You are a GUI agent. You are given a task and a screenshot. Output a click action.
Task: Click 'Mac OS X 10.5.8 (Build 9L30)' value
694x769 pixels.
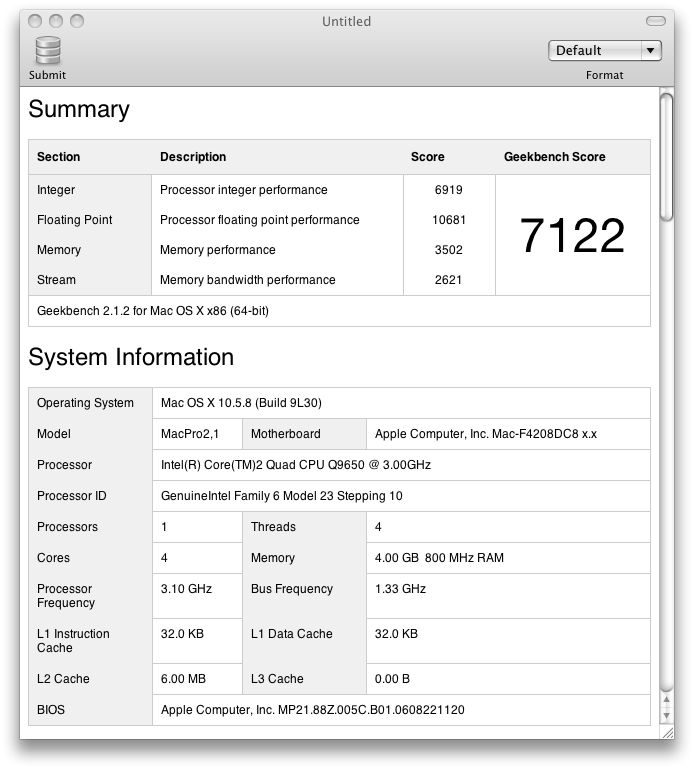(x=241, y=403)
